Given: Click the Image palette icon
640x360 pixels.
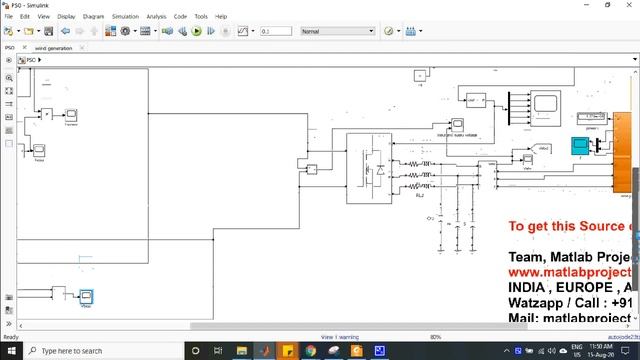Looking at the screenshot, I should pyautogui.click(x=9, y=130).
